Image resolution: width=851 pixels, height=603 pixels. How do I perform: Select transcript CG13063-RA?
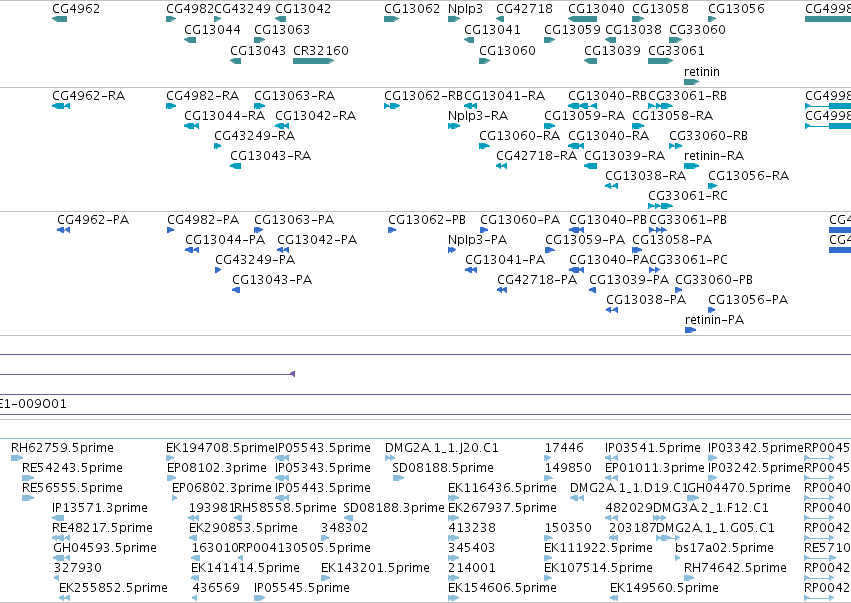(295, 96)
